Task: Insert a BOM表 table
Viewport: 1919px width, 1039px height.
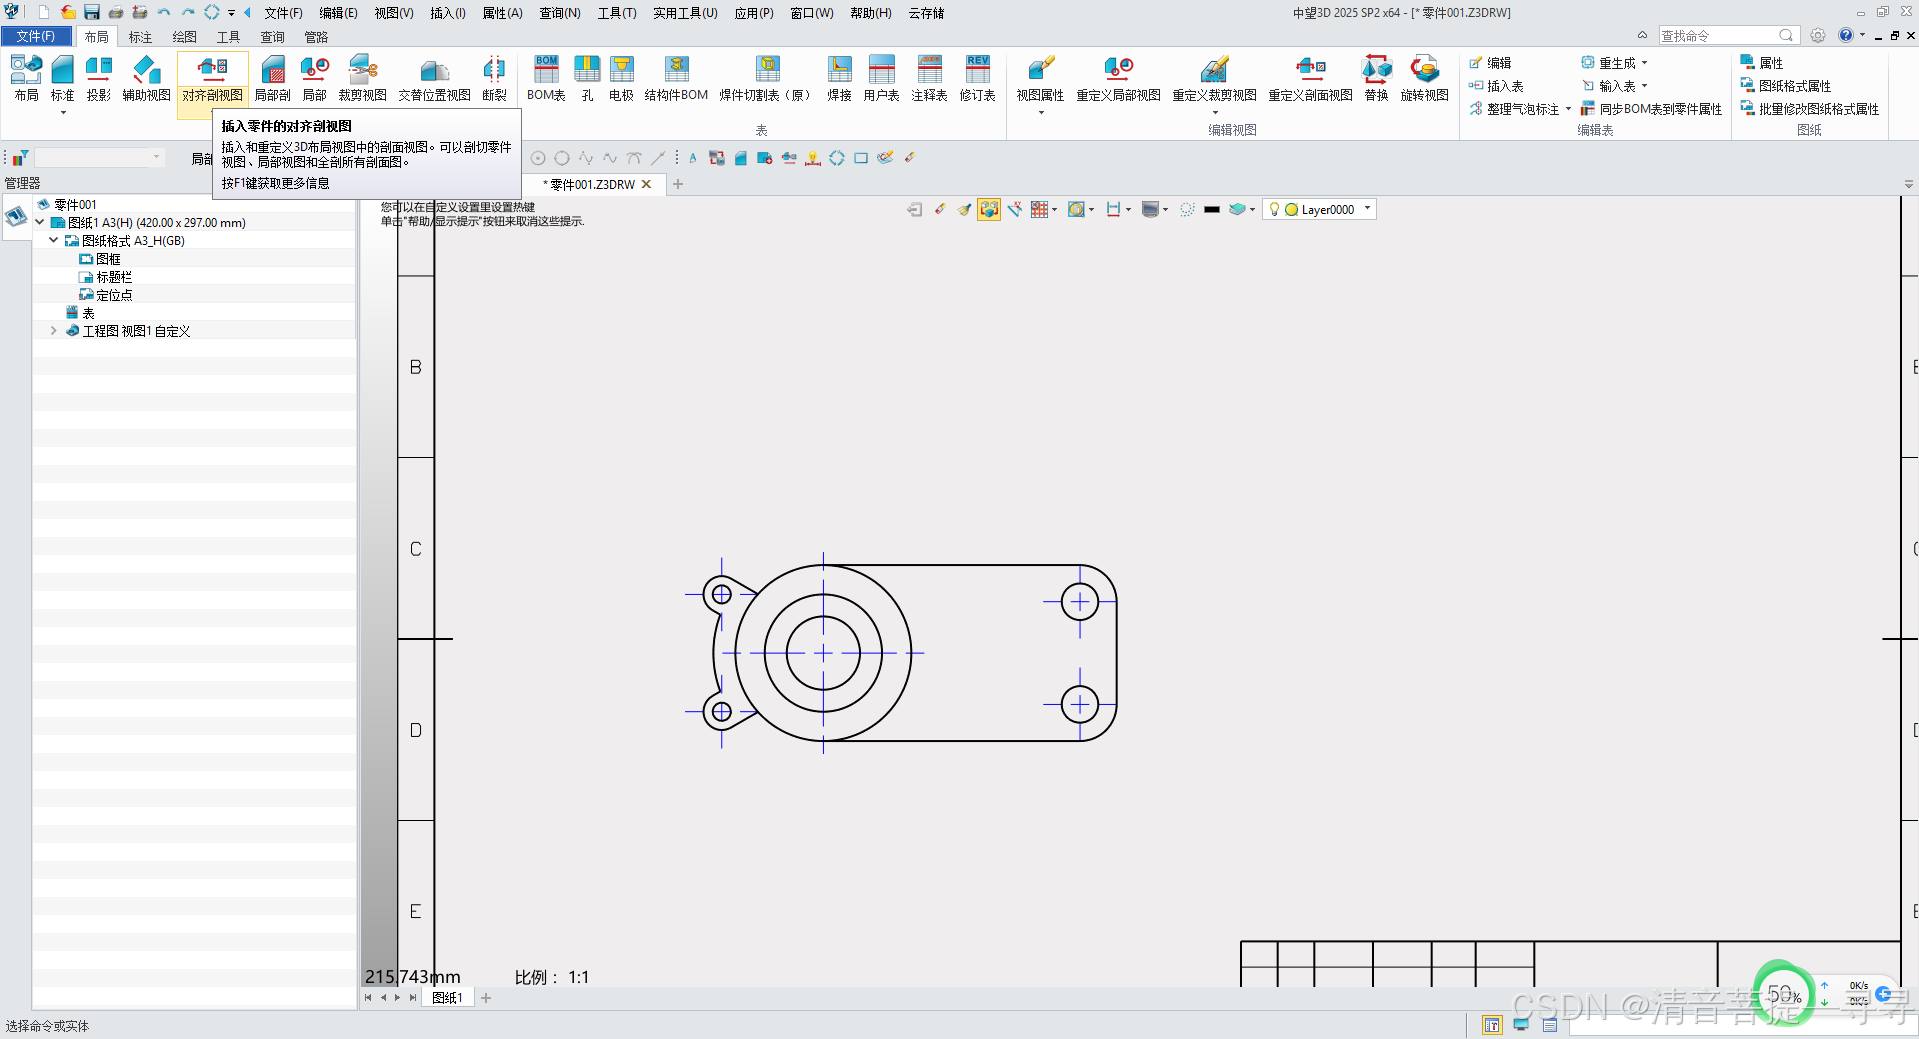Action: pyautogui.click(x=546, y=79)
